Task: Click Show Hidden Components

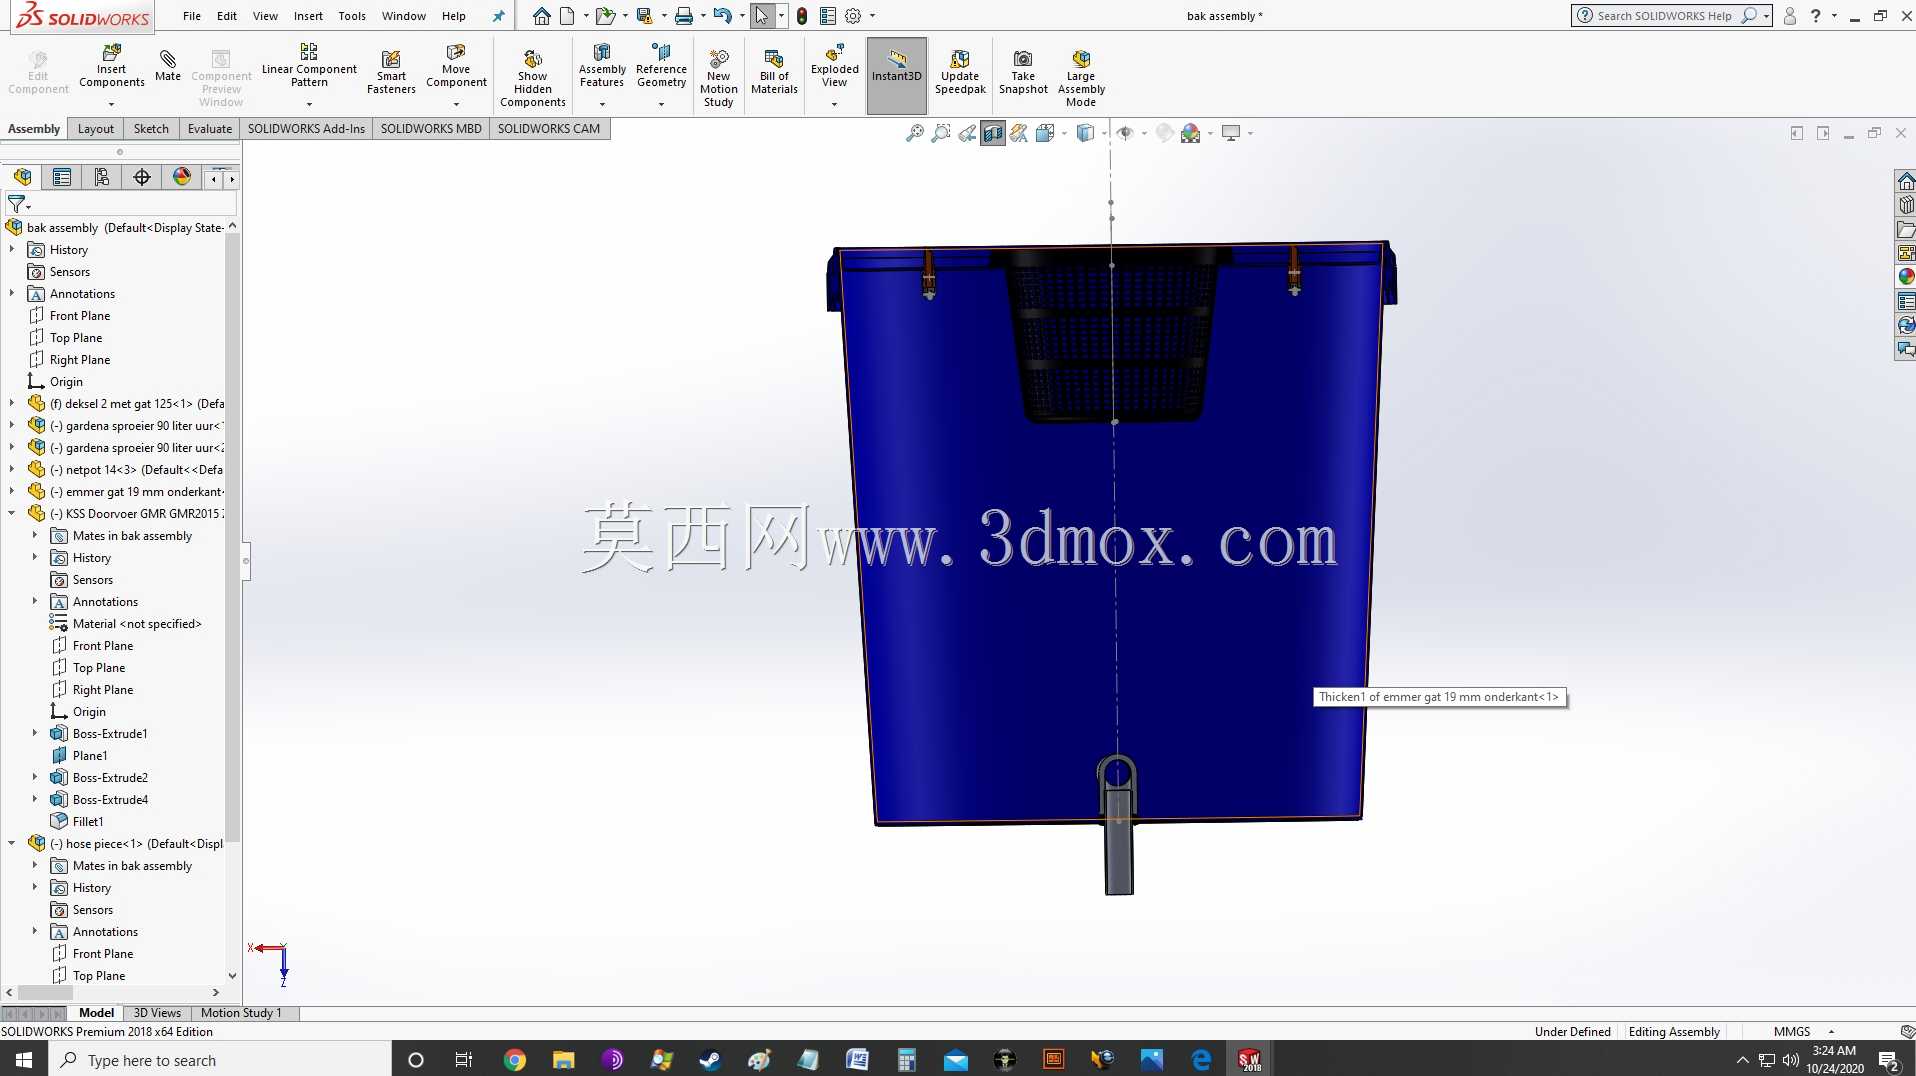Action: pyautogui.click(x=532, y=78)
